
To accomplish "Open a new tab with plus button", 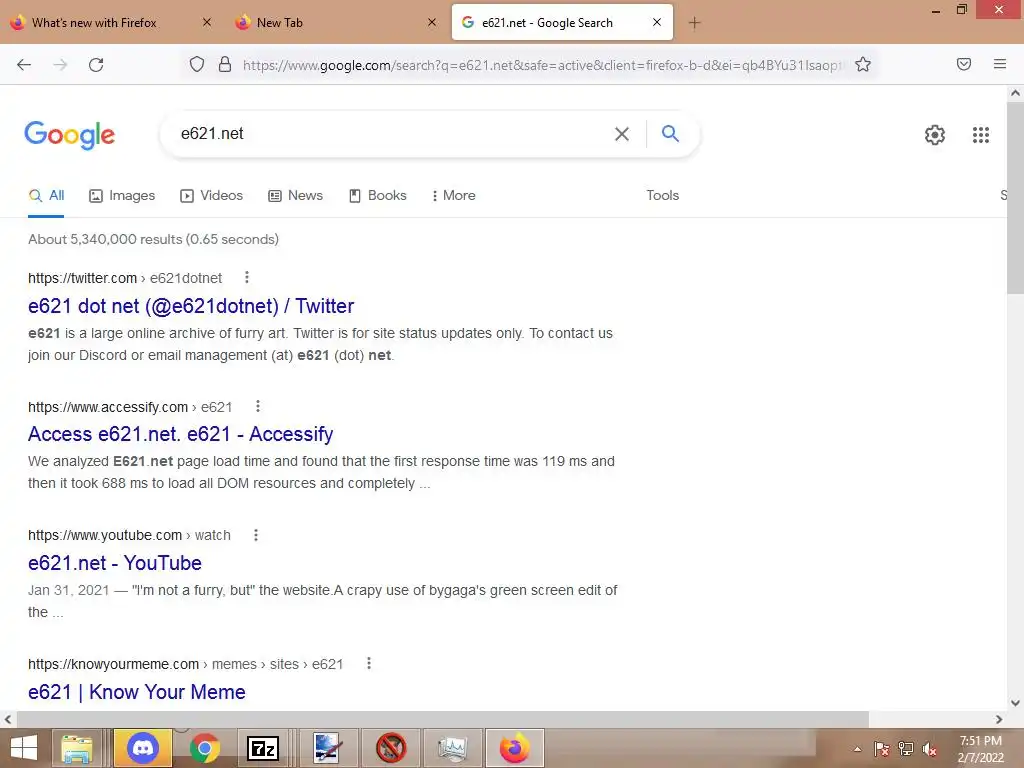I will point(694,23).
